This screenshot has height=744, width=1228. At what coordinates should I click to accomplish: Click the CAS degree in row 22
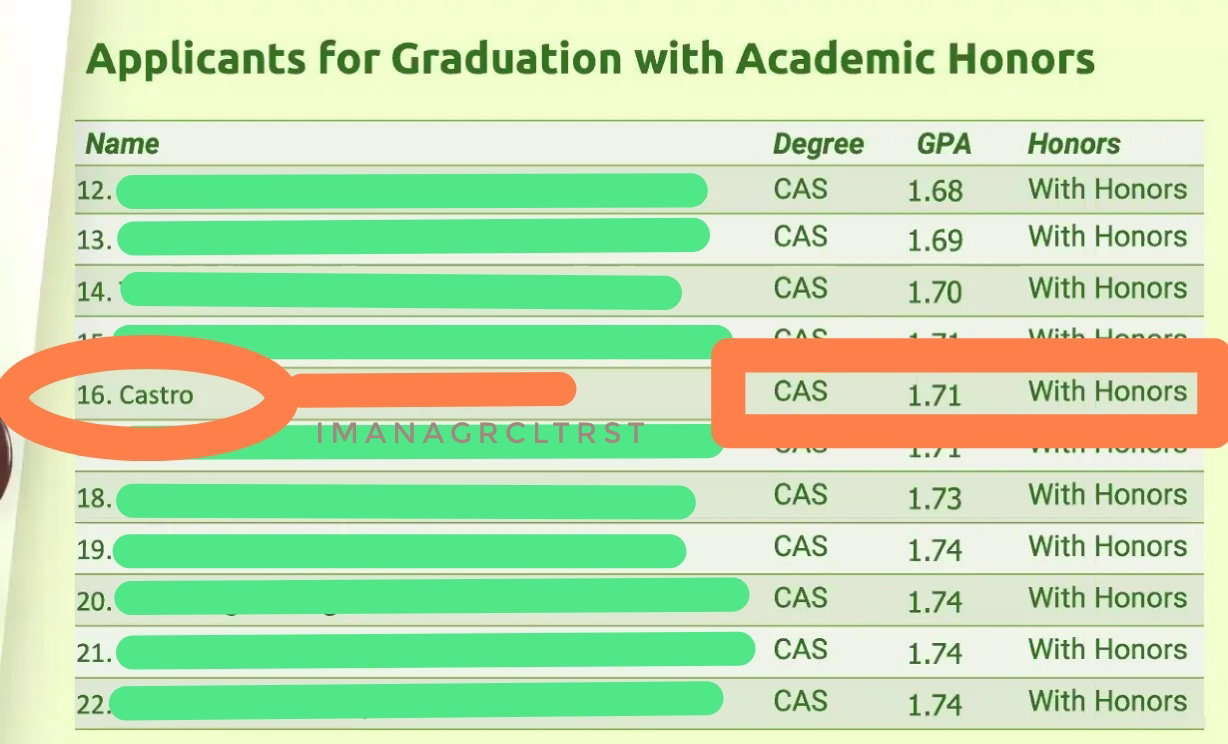800,700
